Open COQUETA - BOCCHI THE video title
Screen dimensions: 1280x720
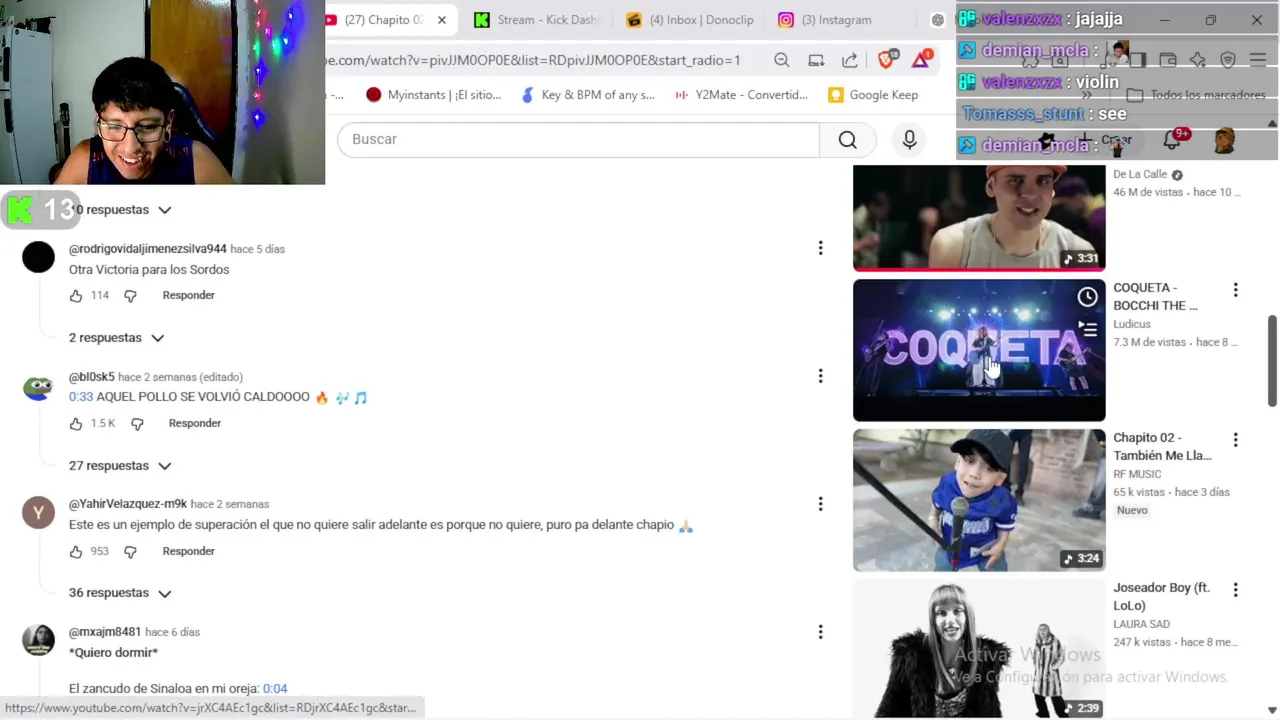point(1155,297)
